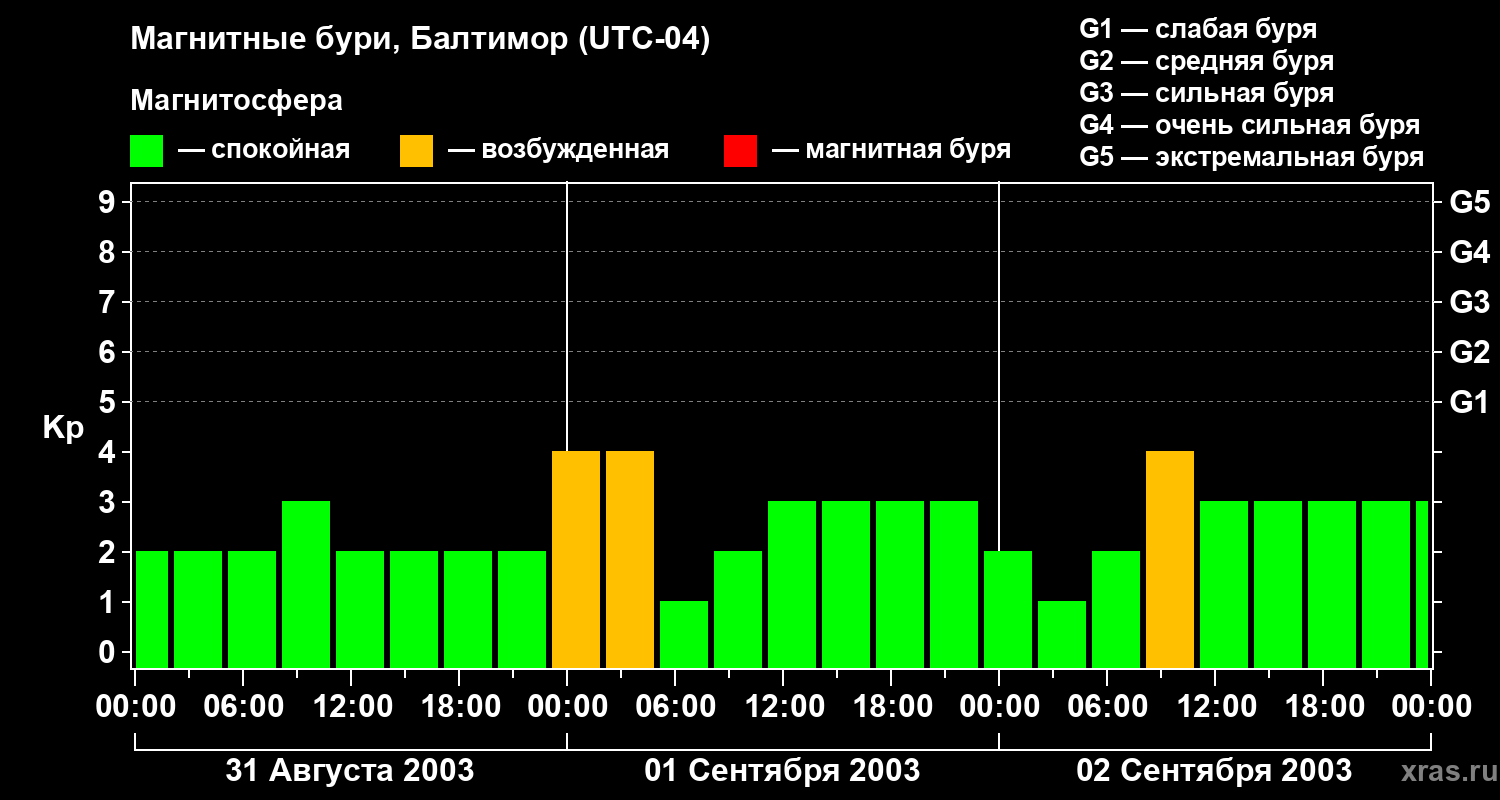Screen dimensions: 1500x800
Task: Click the '31 Августа 2003' date label
Action: pyautogui.click(x=350, y=771)
